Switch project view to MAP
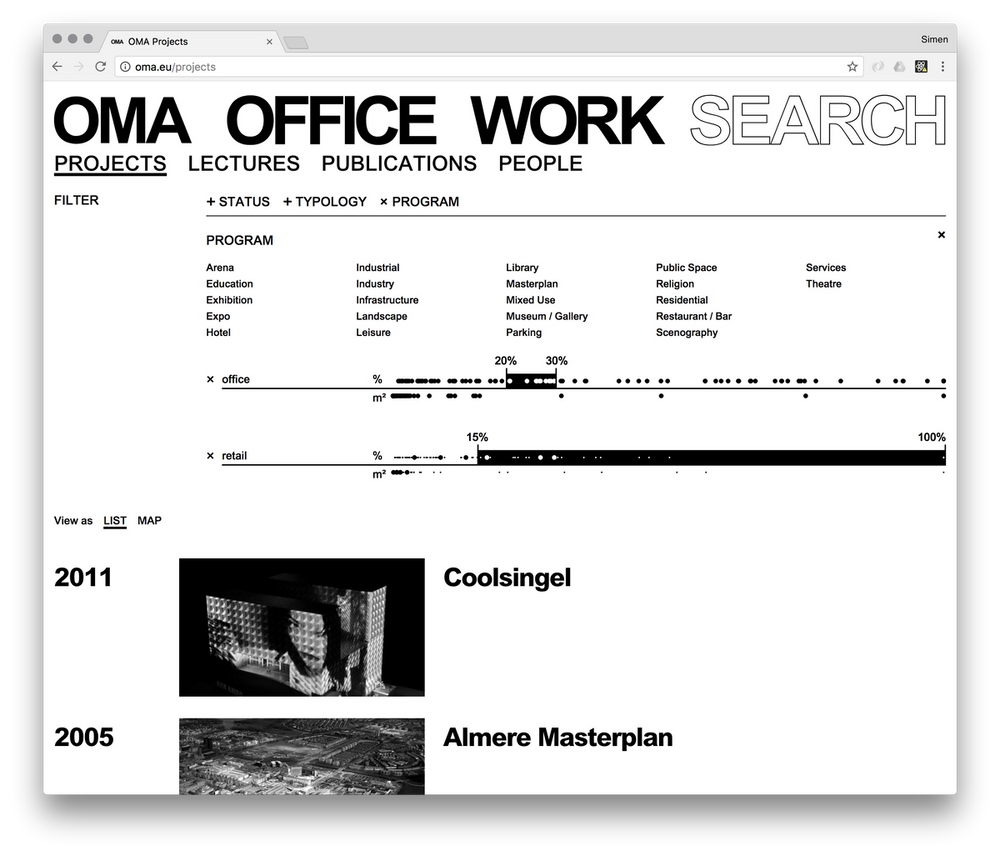1000x857 pixels. pos(149,521)
